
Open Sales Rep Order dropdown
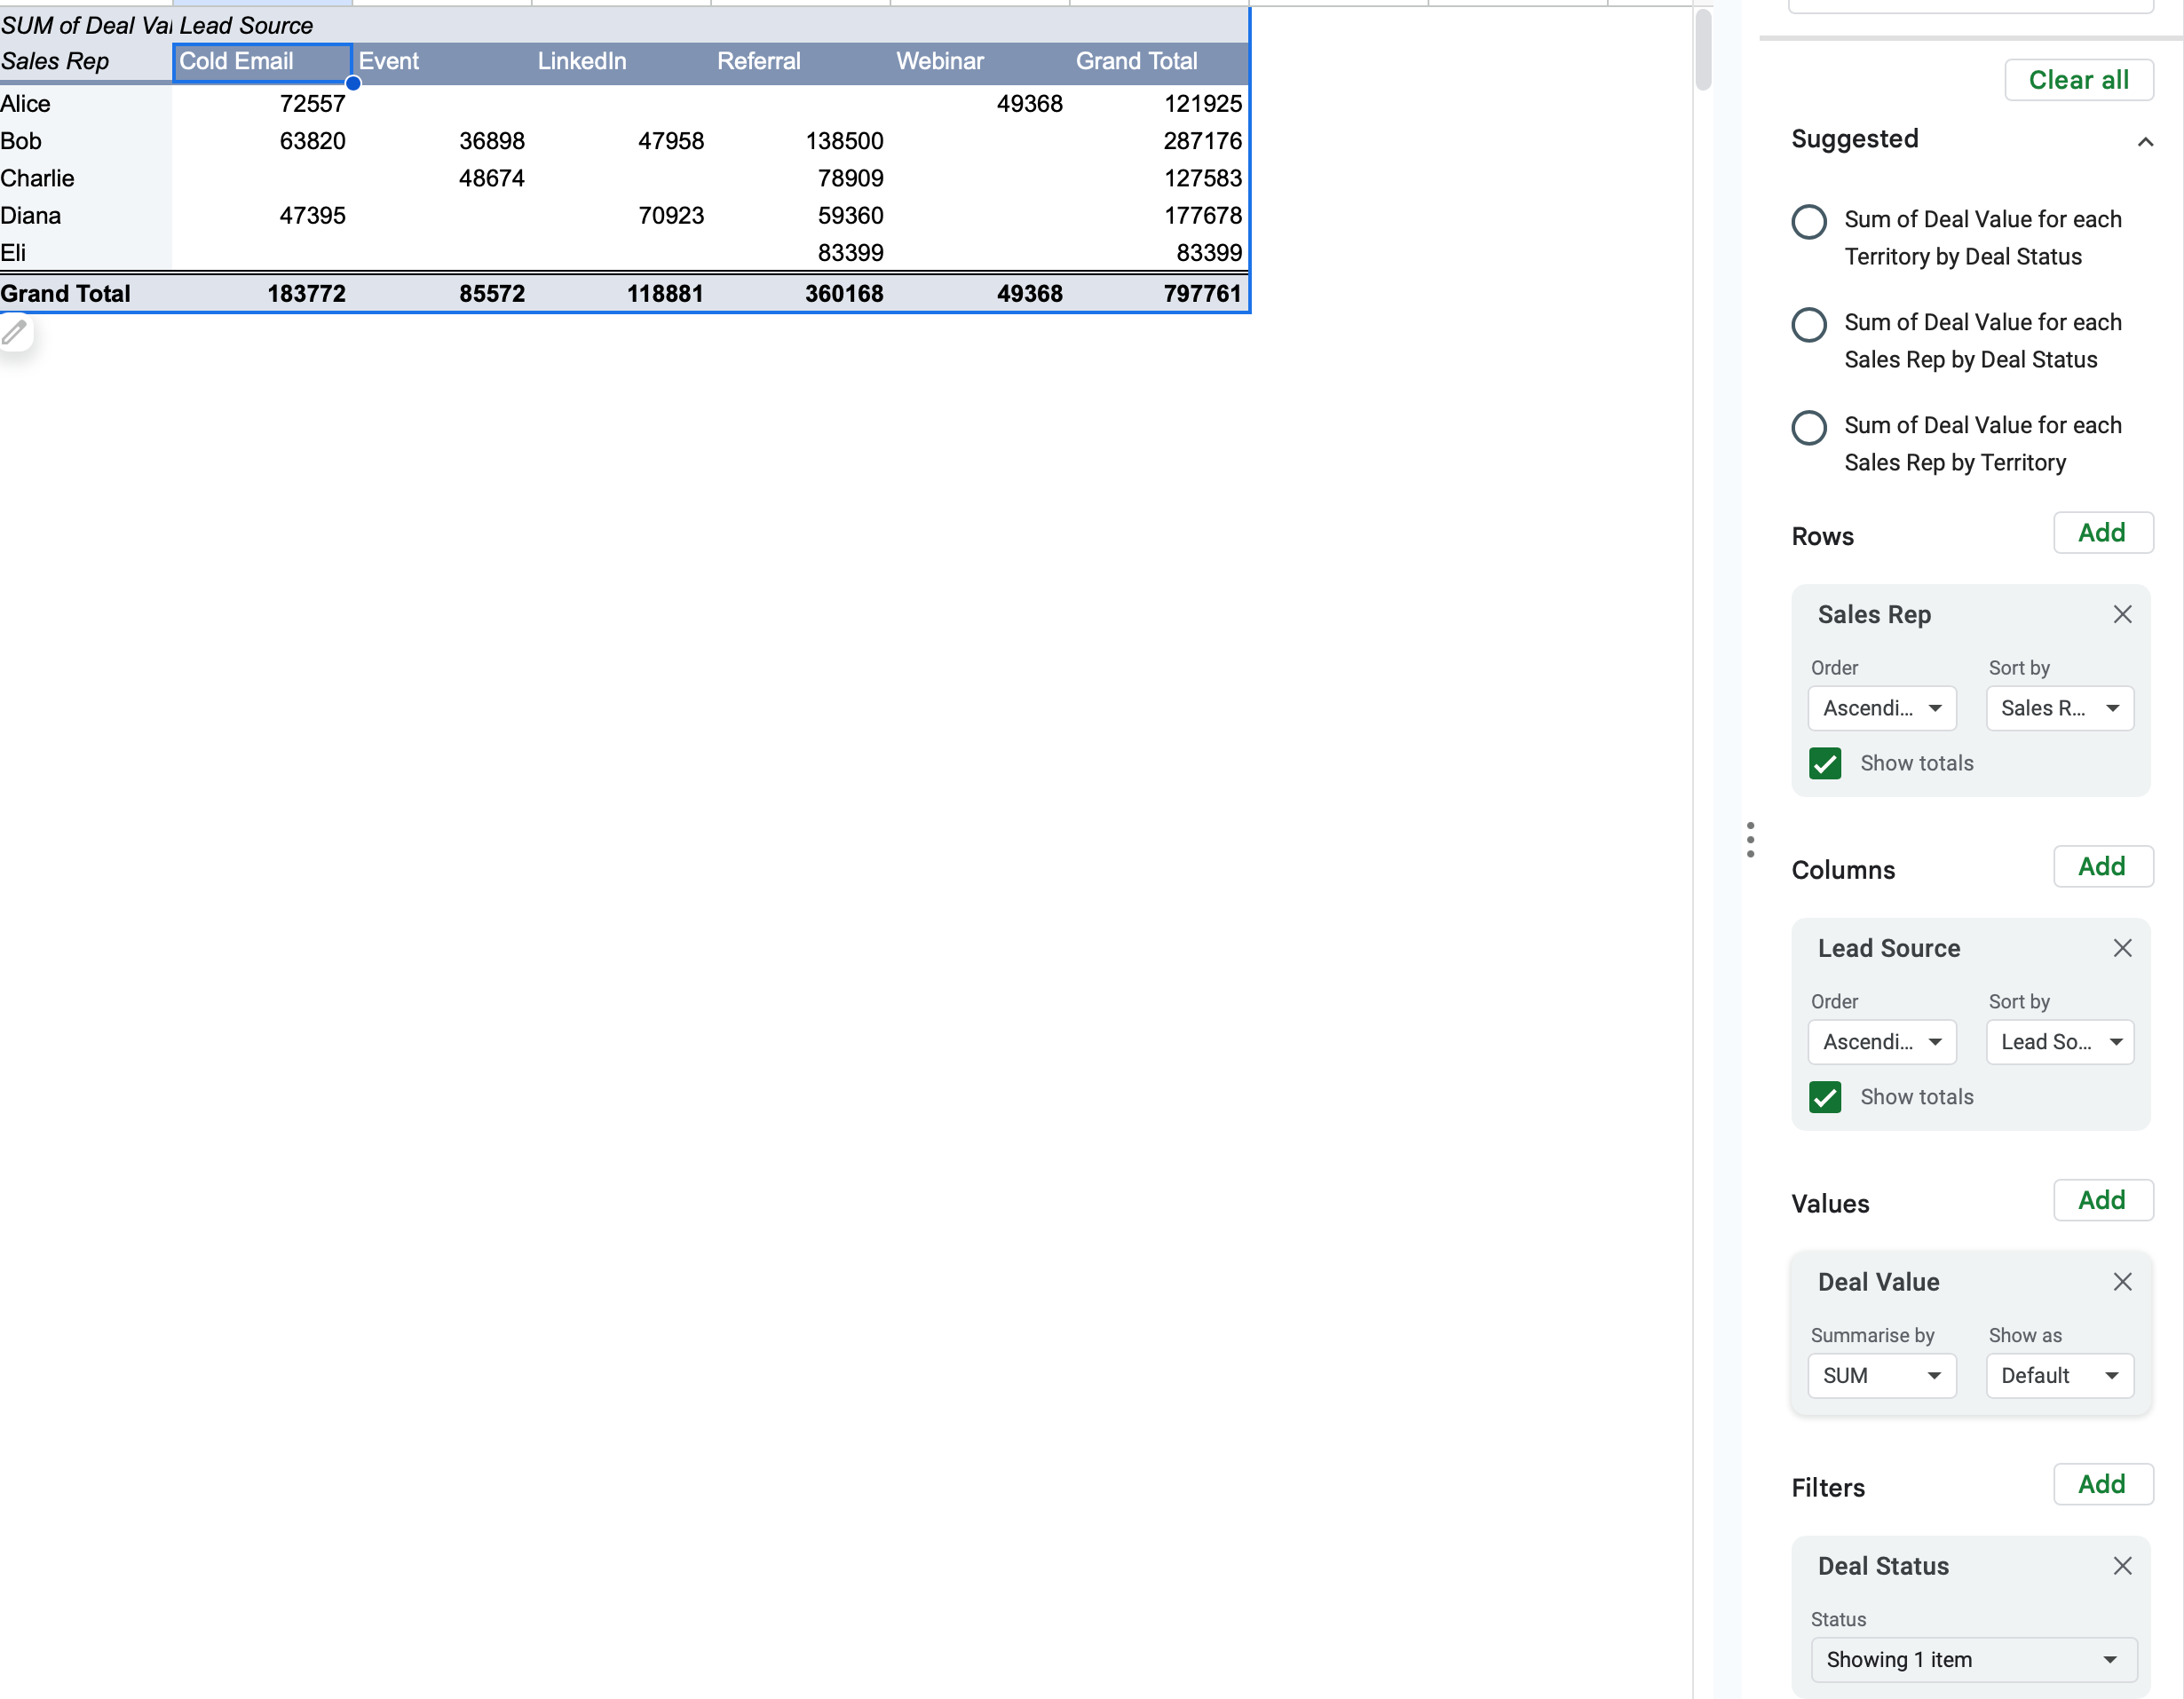[1881, 708]
